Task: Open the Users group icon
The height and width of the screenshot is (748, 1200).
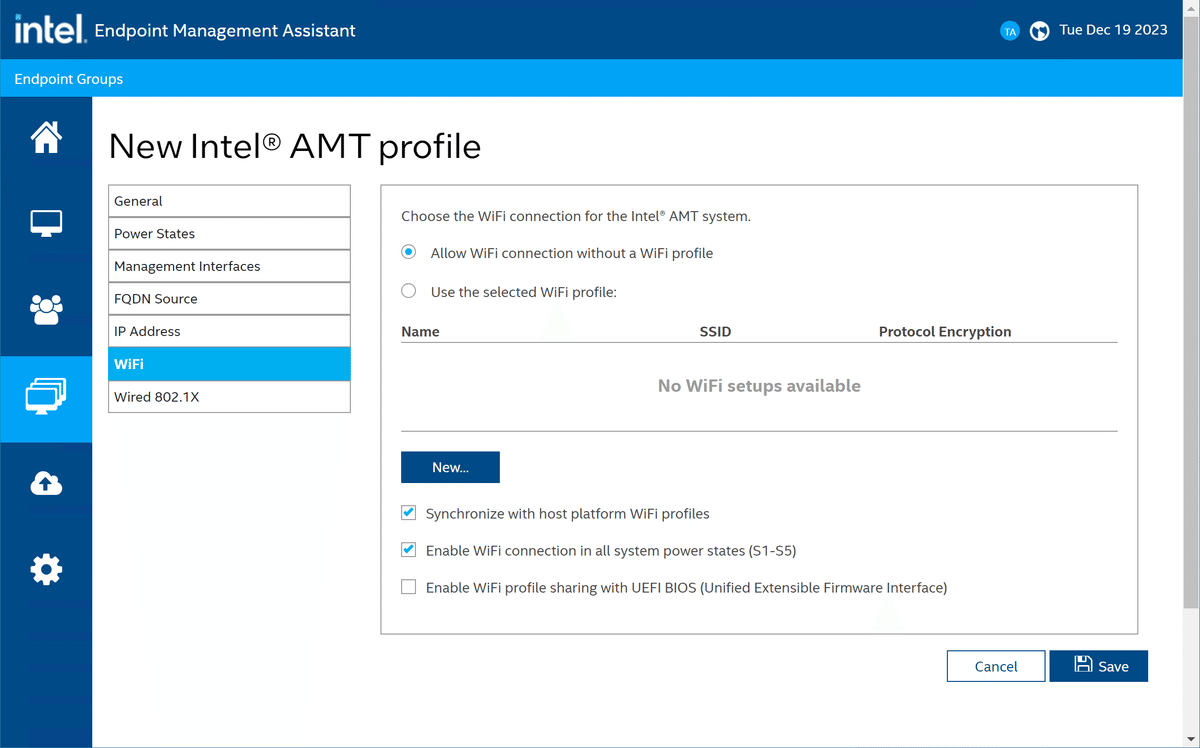Action: click(x=46, y=310)
